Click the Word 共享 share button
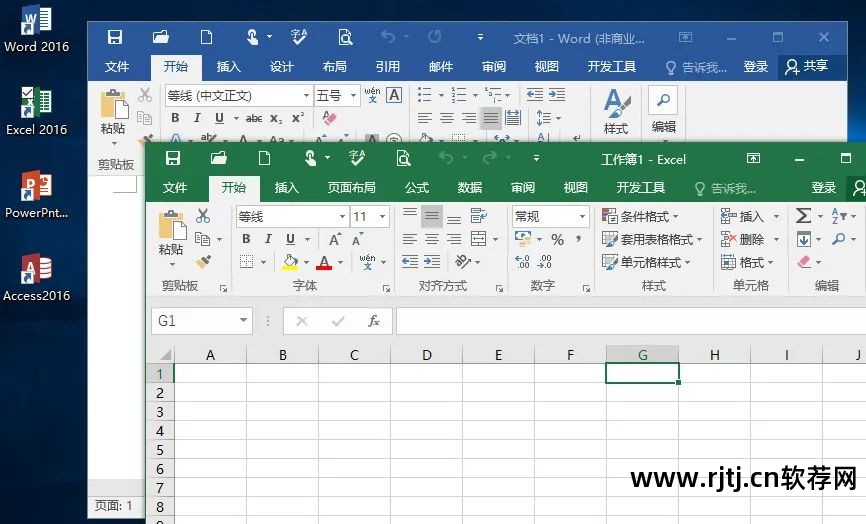The image size is (866, 524). point(806,67)
